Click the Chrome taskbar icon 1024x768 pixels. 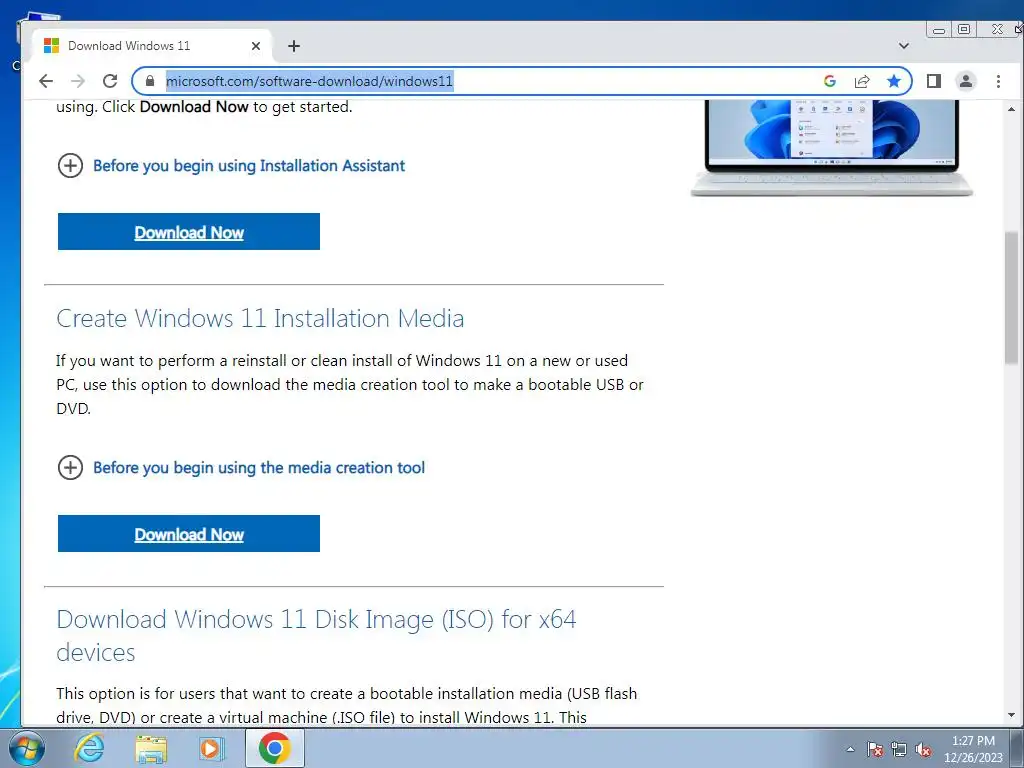pos(274,748)
